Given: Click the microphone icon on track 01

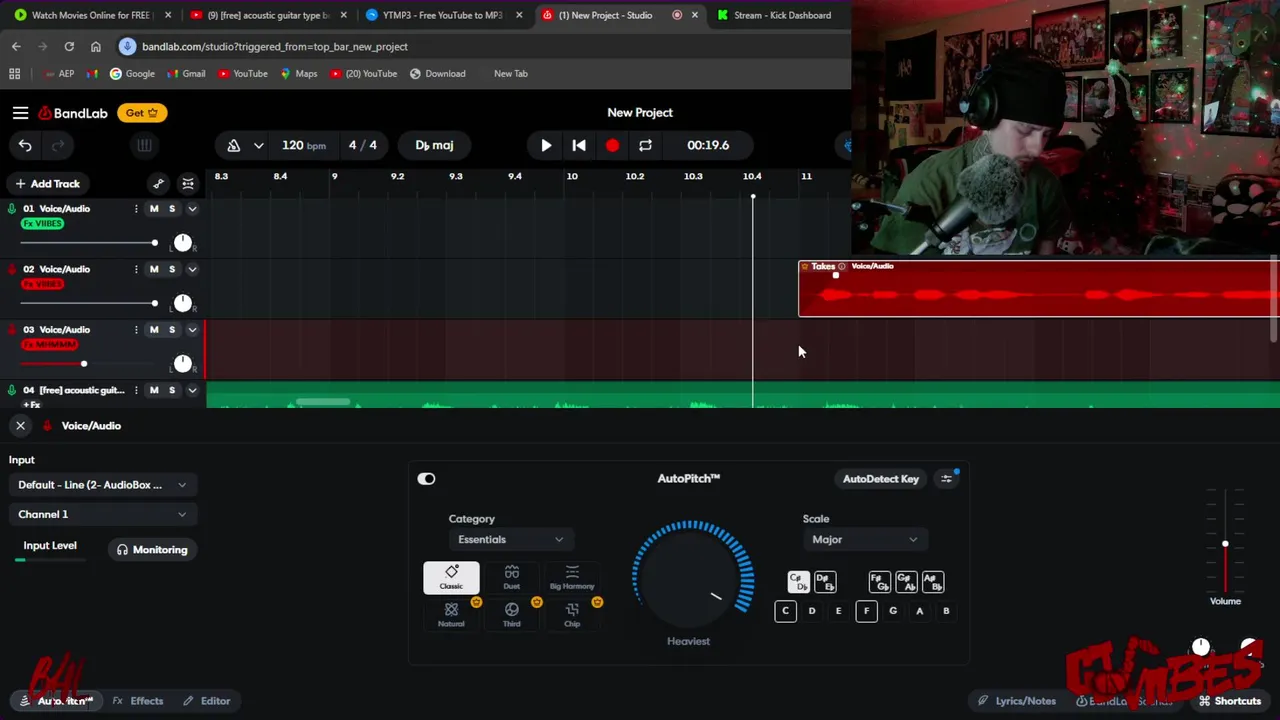Looking at the screenshot, I should pyautogui.click(x=12, y=209).
